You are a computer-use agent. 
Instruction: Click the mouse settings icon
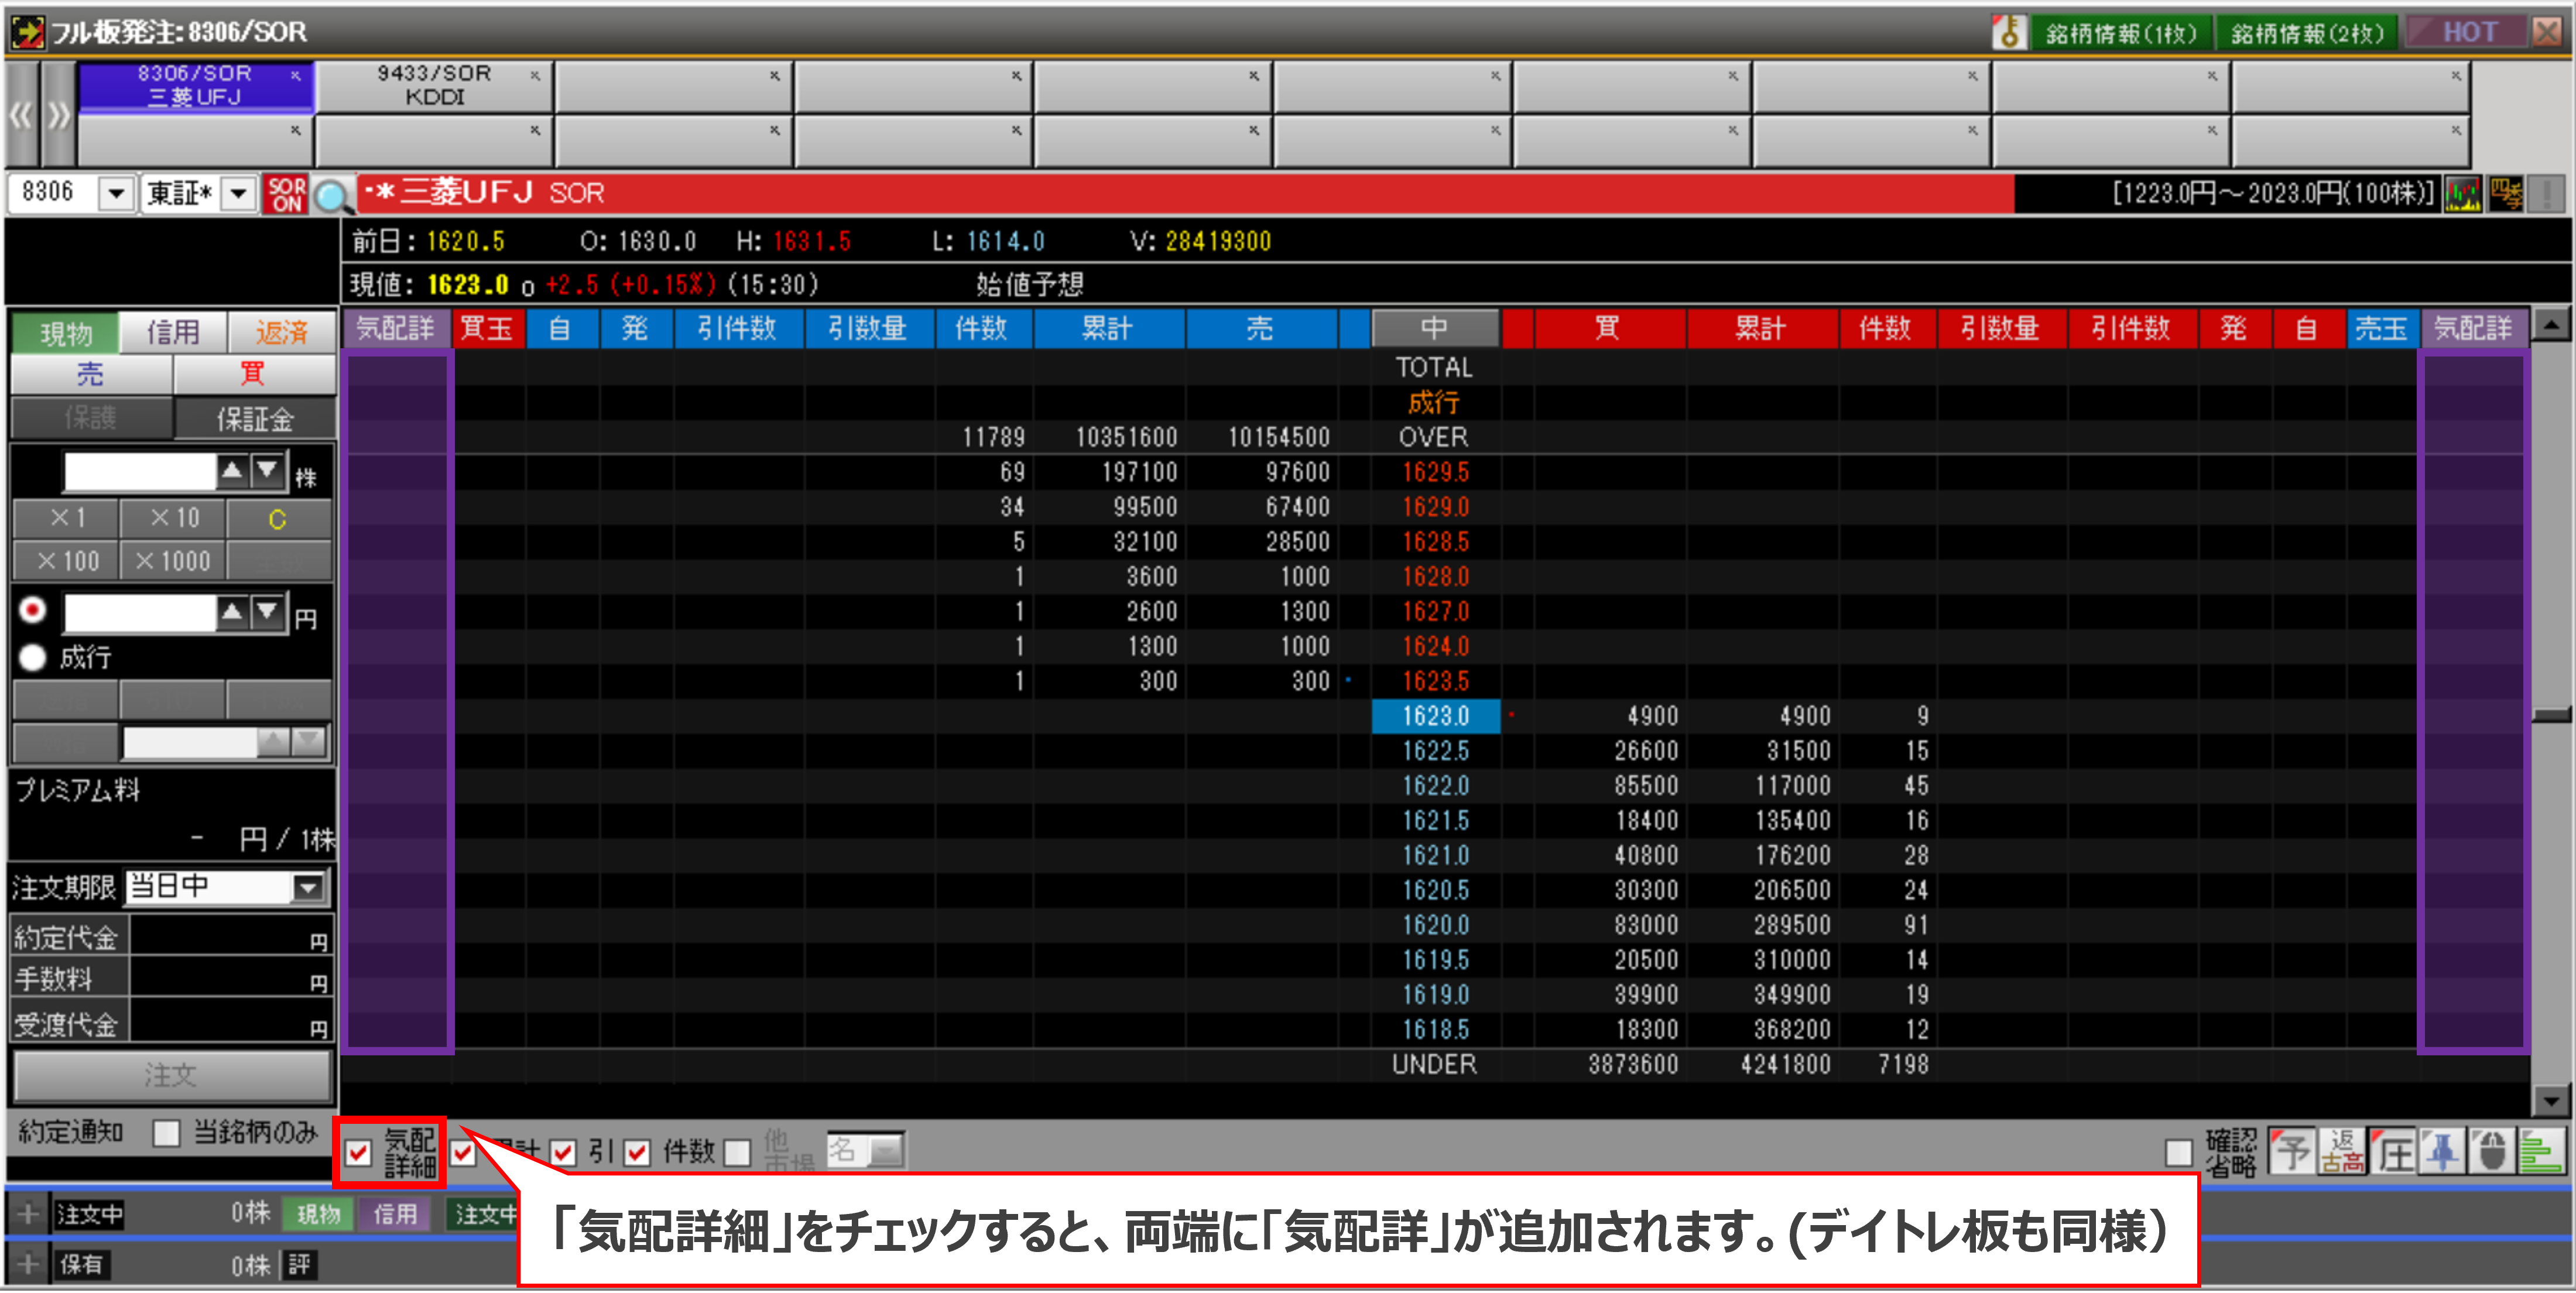[x=2492, y=1152]
